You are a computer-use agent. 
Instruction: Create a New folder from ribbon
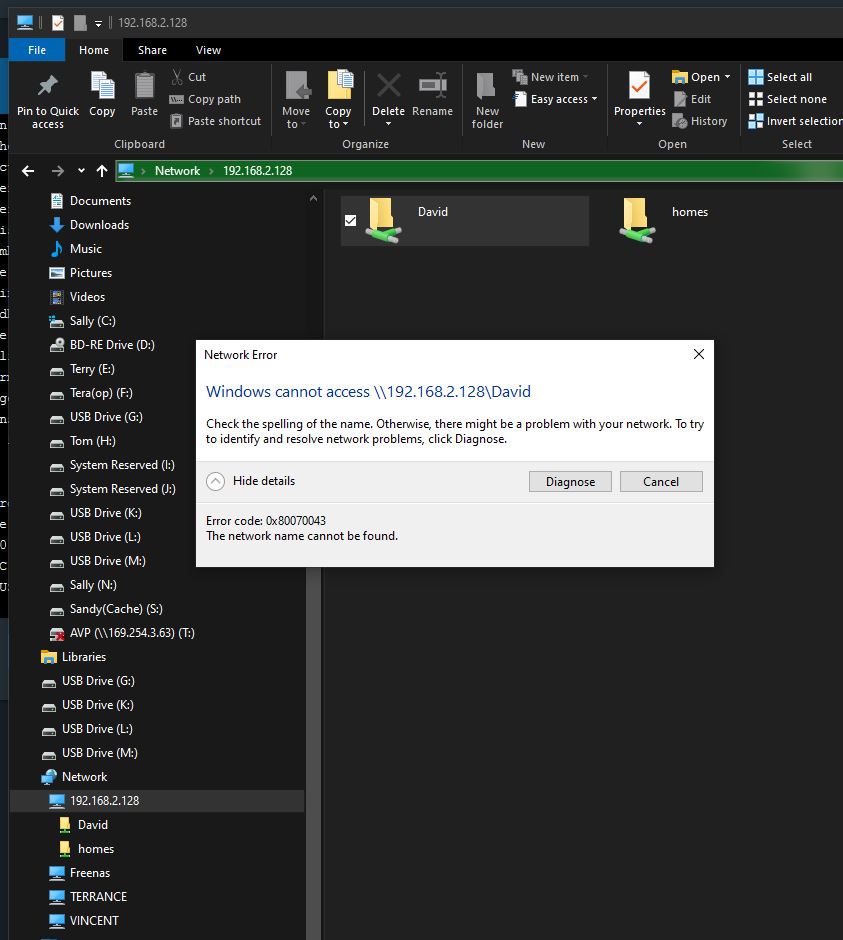click(x=487, y=101)
